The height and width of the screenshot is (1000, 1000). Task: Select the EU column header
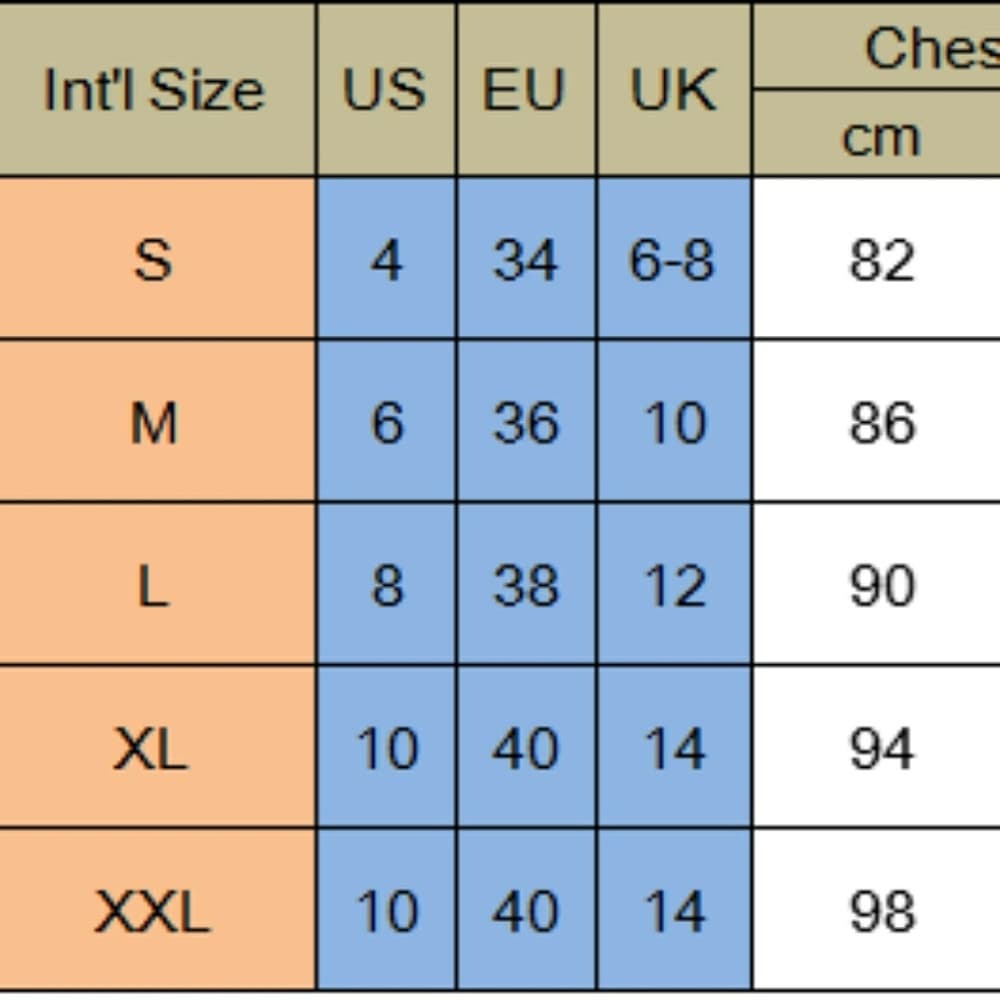pos(526,89)
